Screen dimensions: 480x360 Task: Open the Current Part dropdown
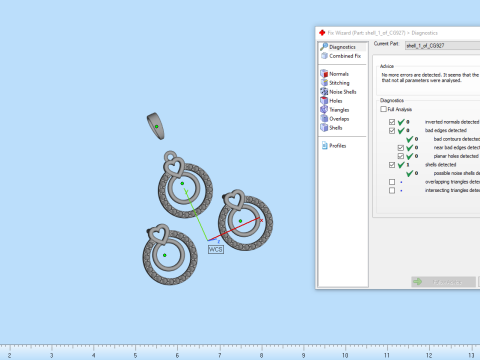(x=442, y=46)
